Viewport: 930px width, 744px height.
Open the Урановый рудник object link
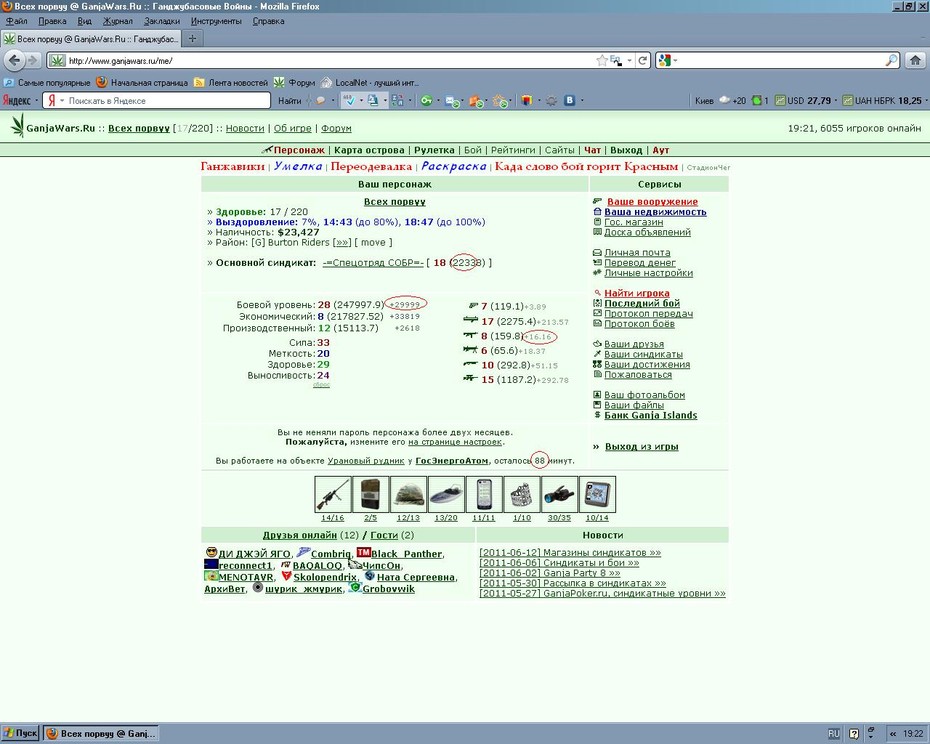coord(366,461)
